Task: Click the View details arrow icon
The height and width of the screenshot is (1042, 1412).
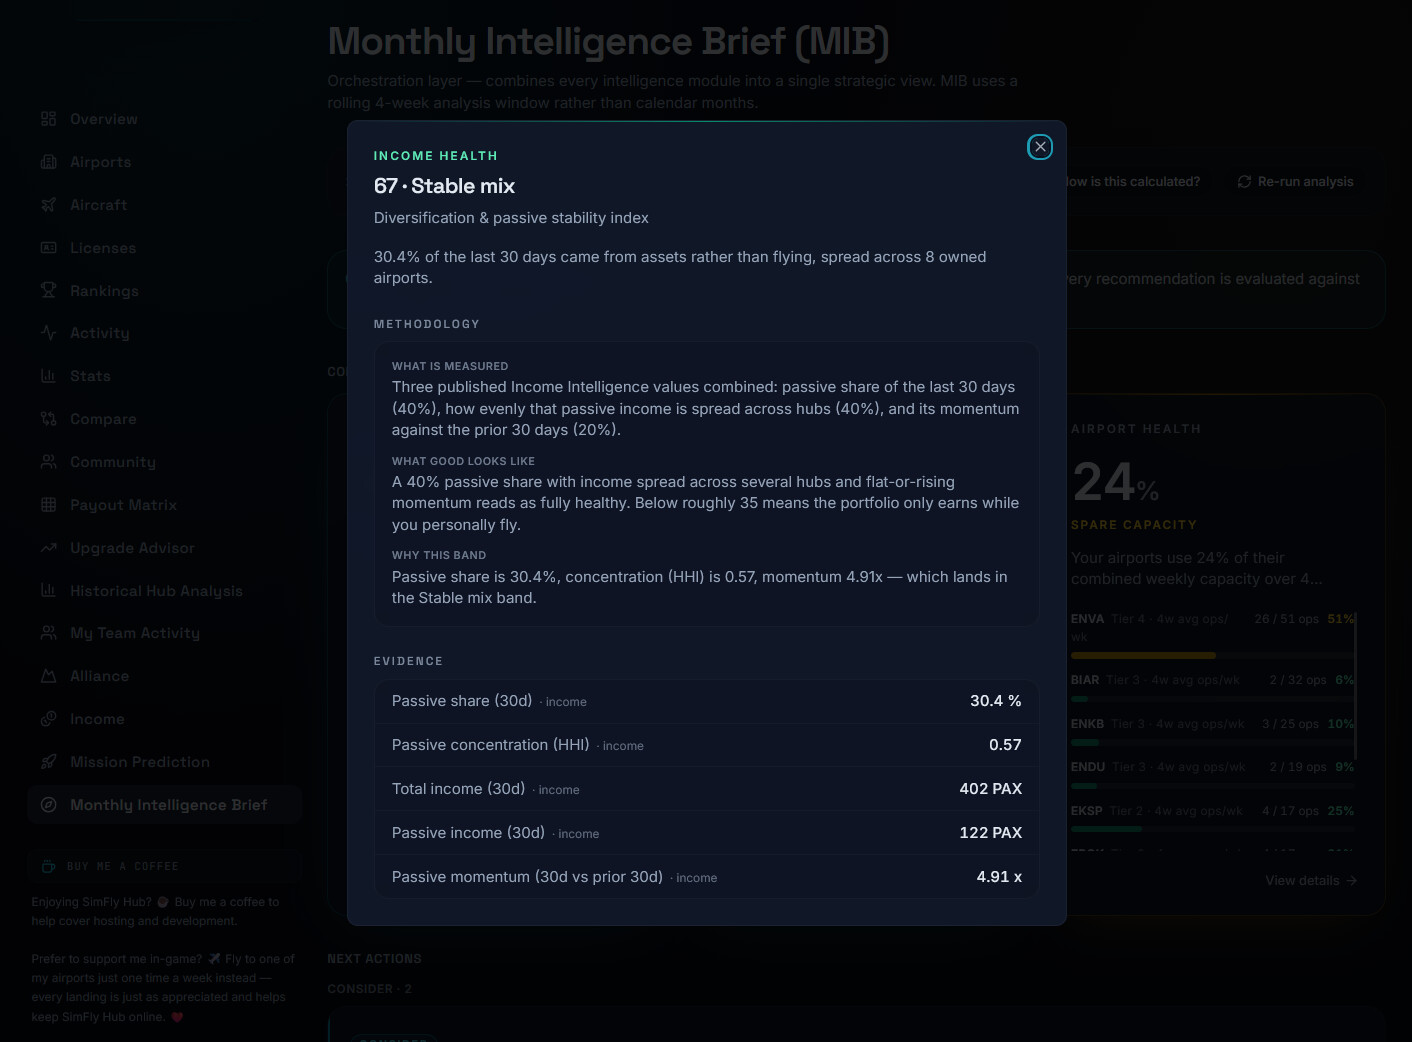Action: coord(1351,881)
